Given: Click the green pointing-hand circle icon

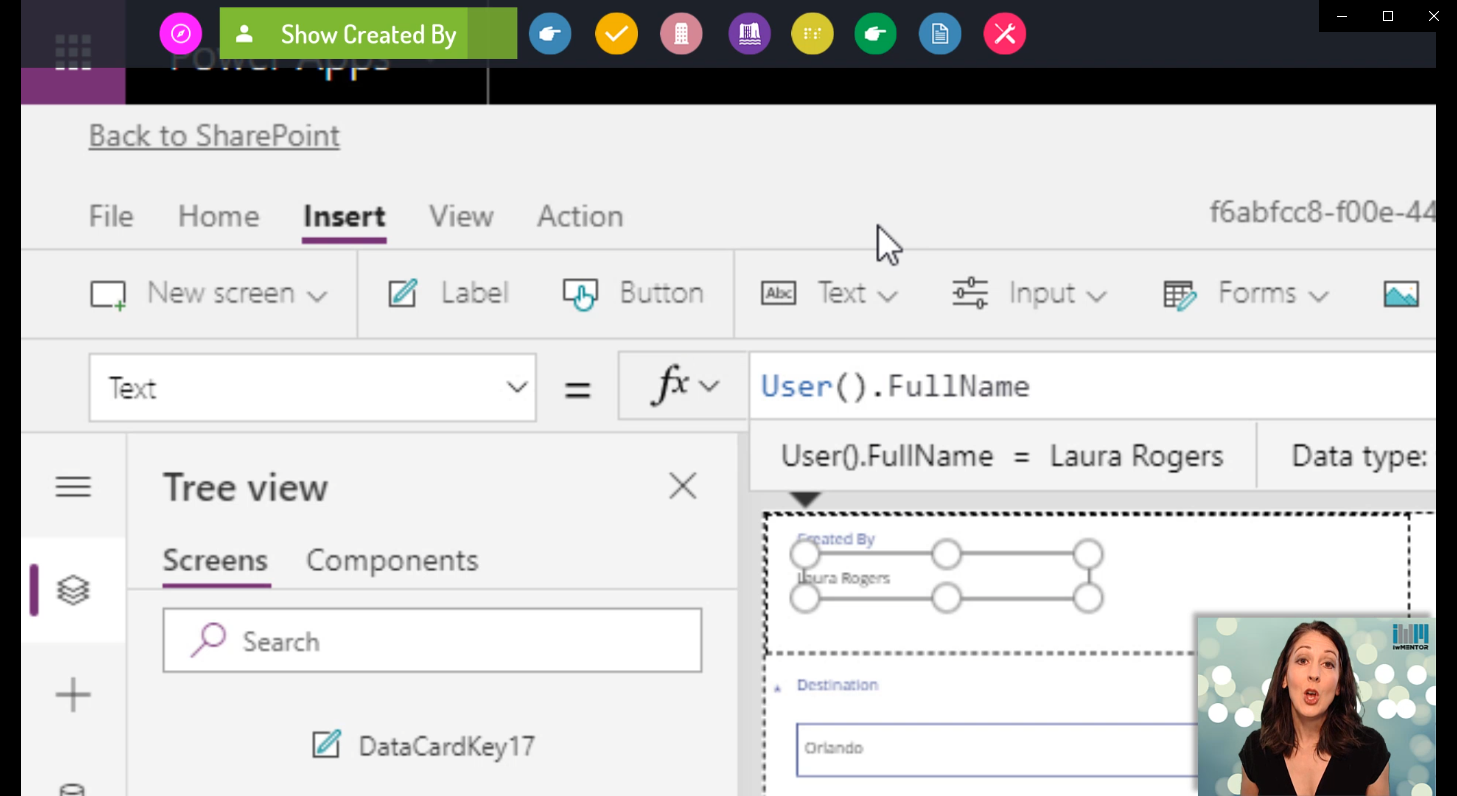Looking at the screenshot, I should click(x=876, y=34).
